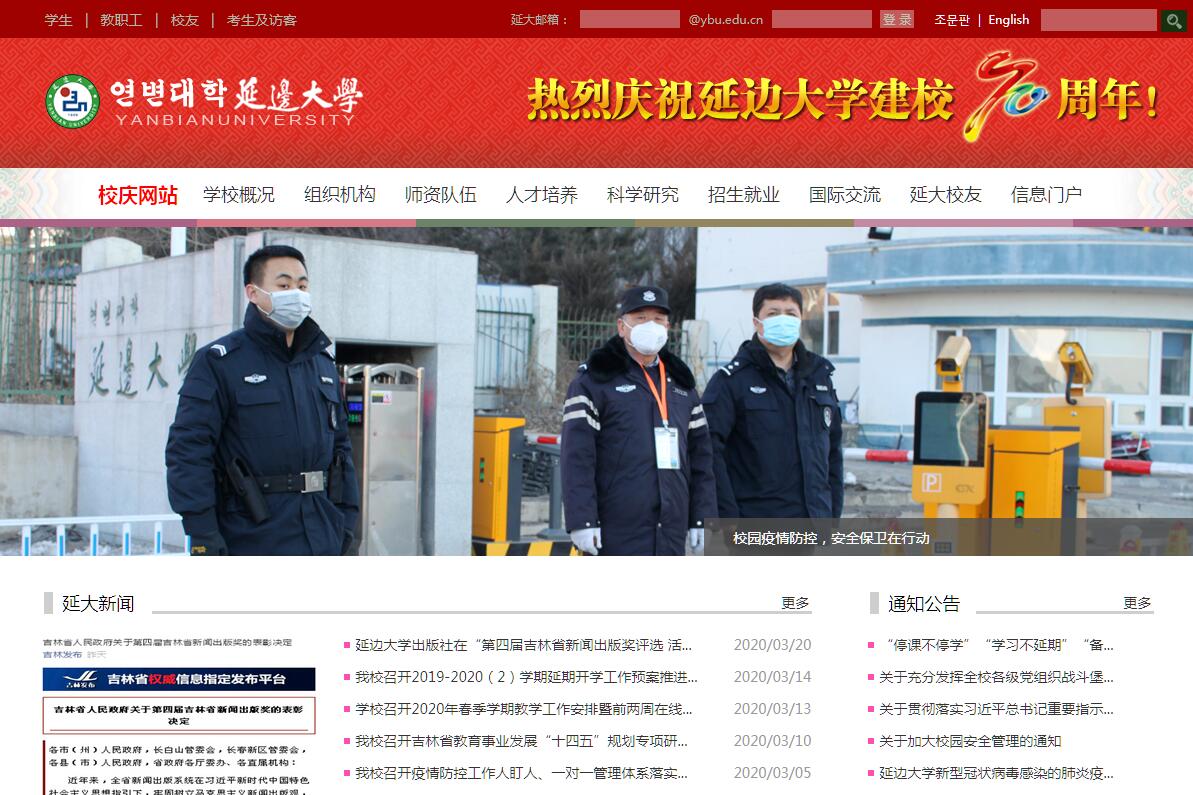Open news dated 2020/03/14 about 延期开学
Viewport: 1193px width, 795px height.
[x=526, y=677]
